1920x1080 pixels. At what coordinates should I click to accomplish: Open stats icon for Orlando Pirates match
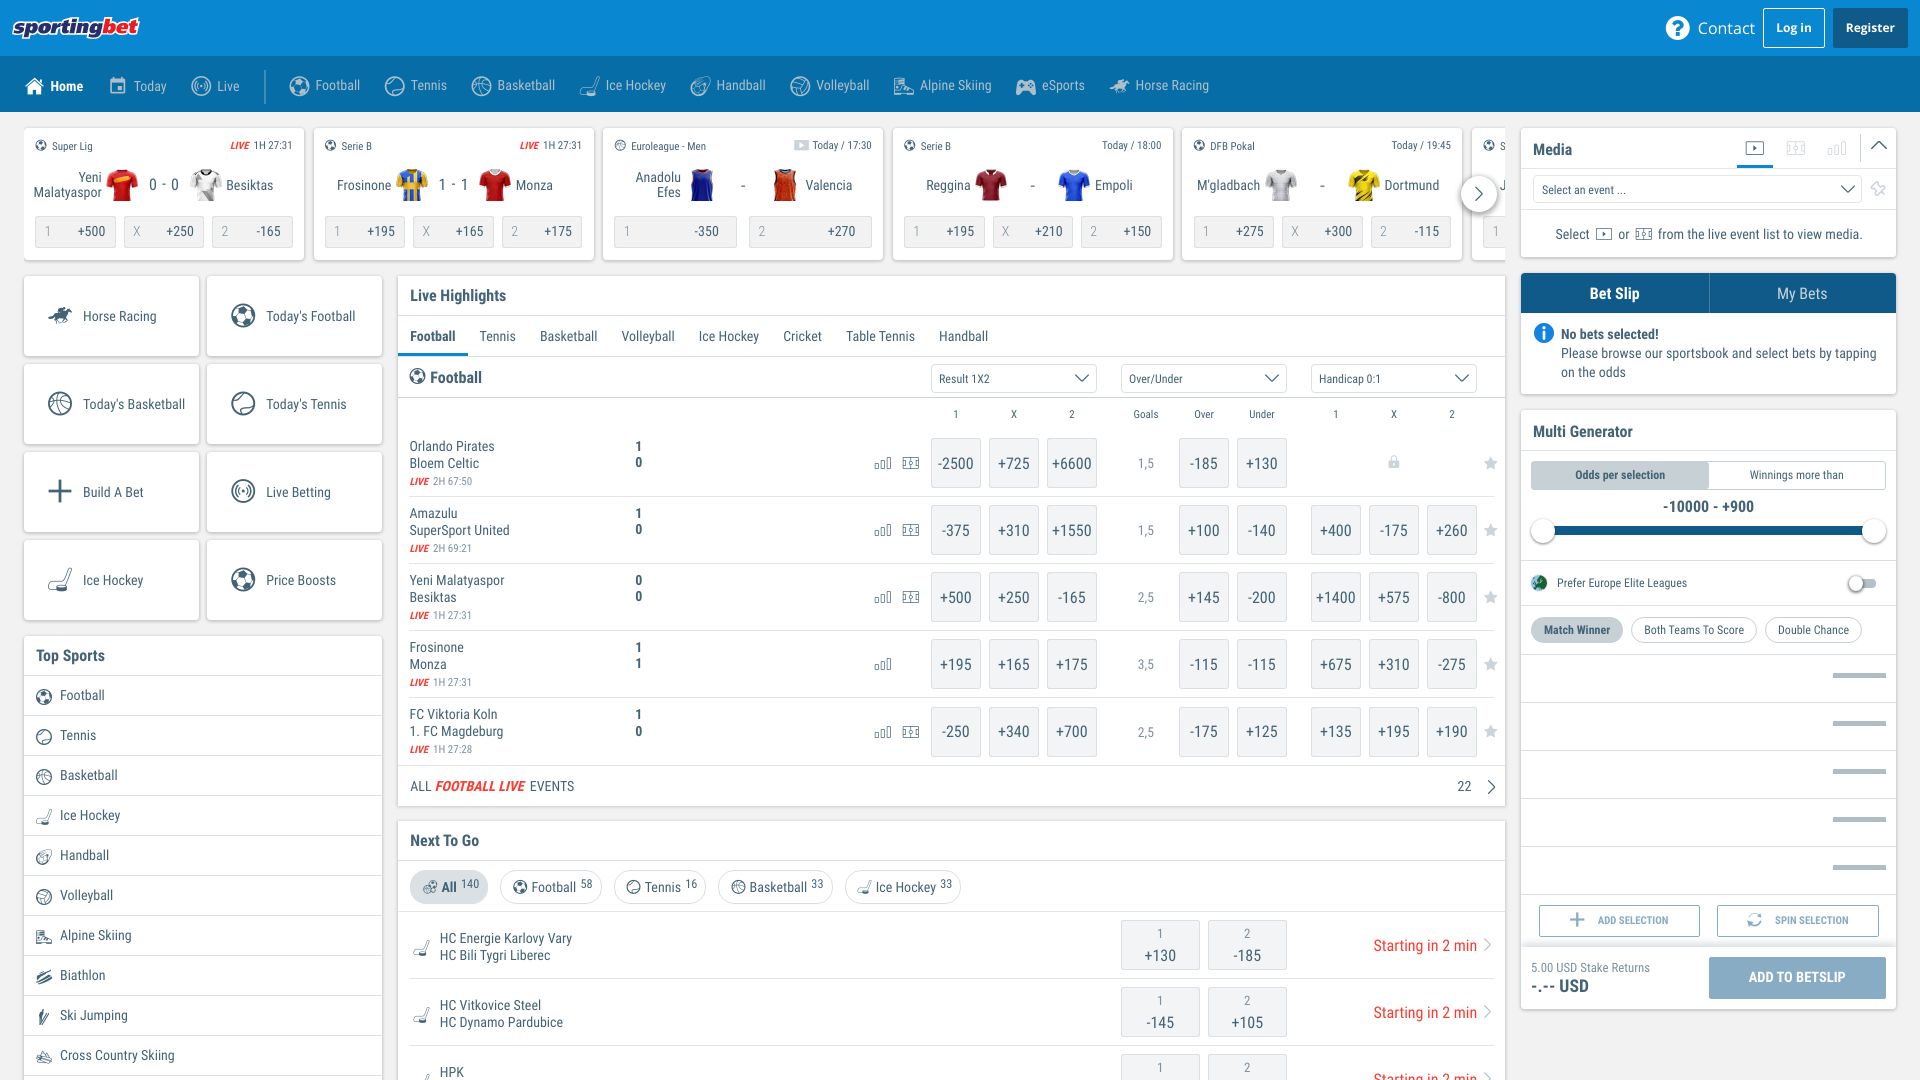pos(882,464)
